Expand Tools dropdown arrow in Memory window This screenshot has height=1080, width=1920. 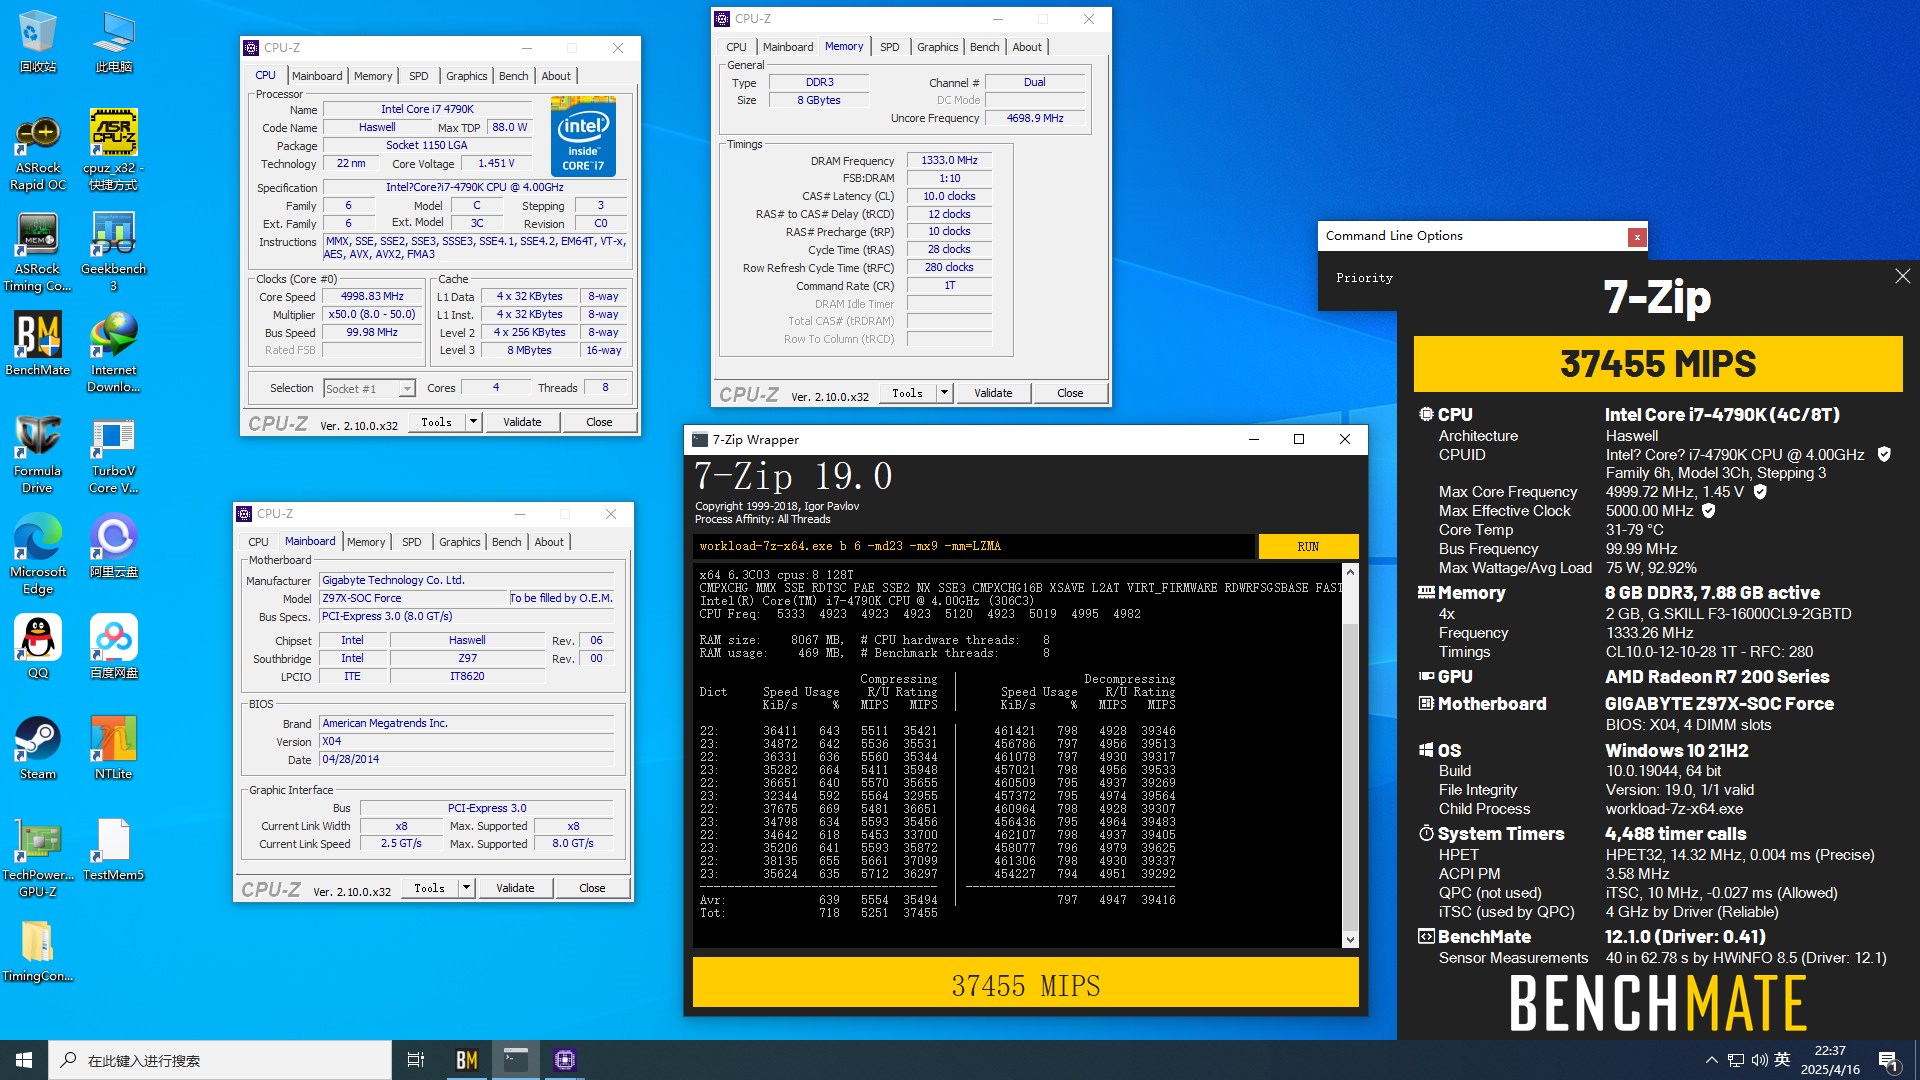[x=944, y=393]
